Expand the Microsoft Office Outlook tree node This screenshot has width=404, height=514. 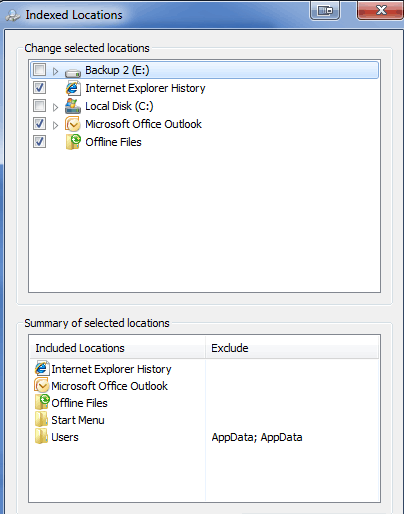55,125
